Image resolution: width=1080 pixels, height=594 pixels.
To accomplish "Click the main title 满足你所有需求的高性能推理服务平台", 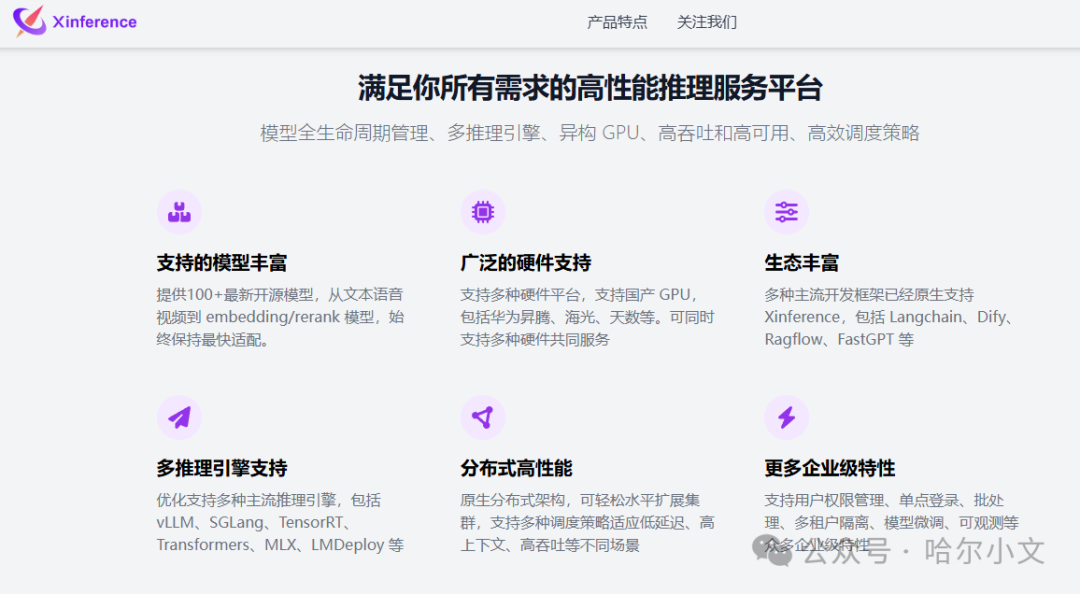I will [x=590, y=88].
